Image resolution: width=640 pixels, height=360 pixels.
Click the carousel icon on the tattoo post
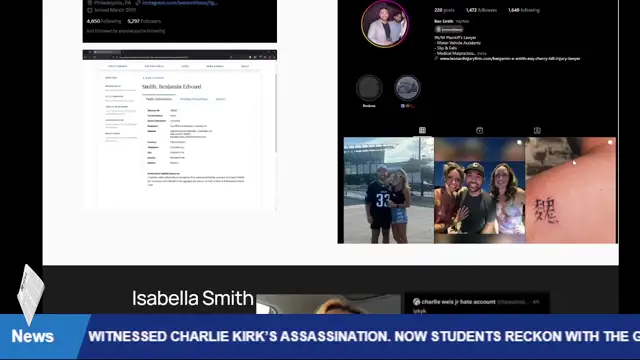pos(610,142)
